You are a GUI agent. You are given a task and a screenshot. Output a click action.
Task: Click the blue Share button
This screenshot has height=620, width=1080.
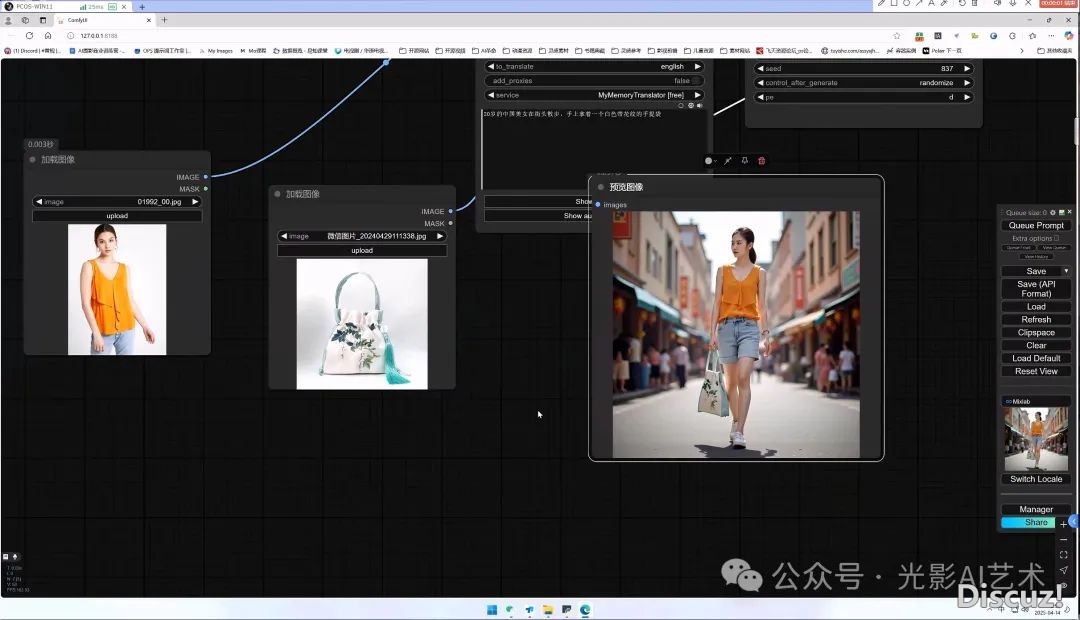[1028, 523]
